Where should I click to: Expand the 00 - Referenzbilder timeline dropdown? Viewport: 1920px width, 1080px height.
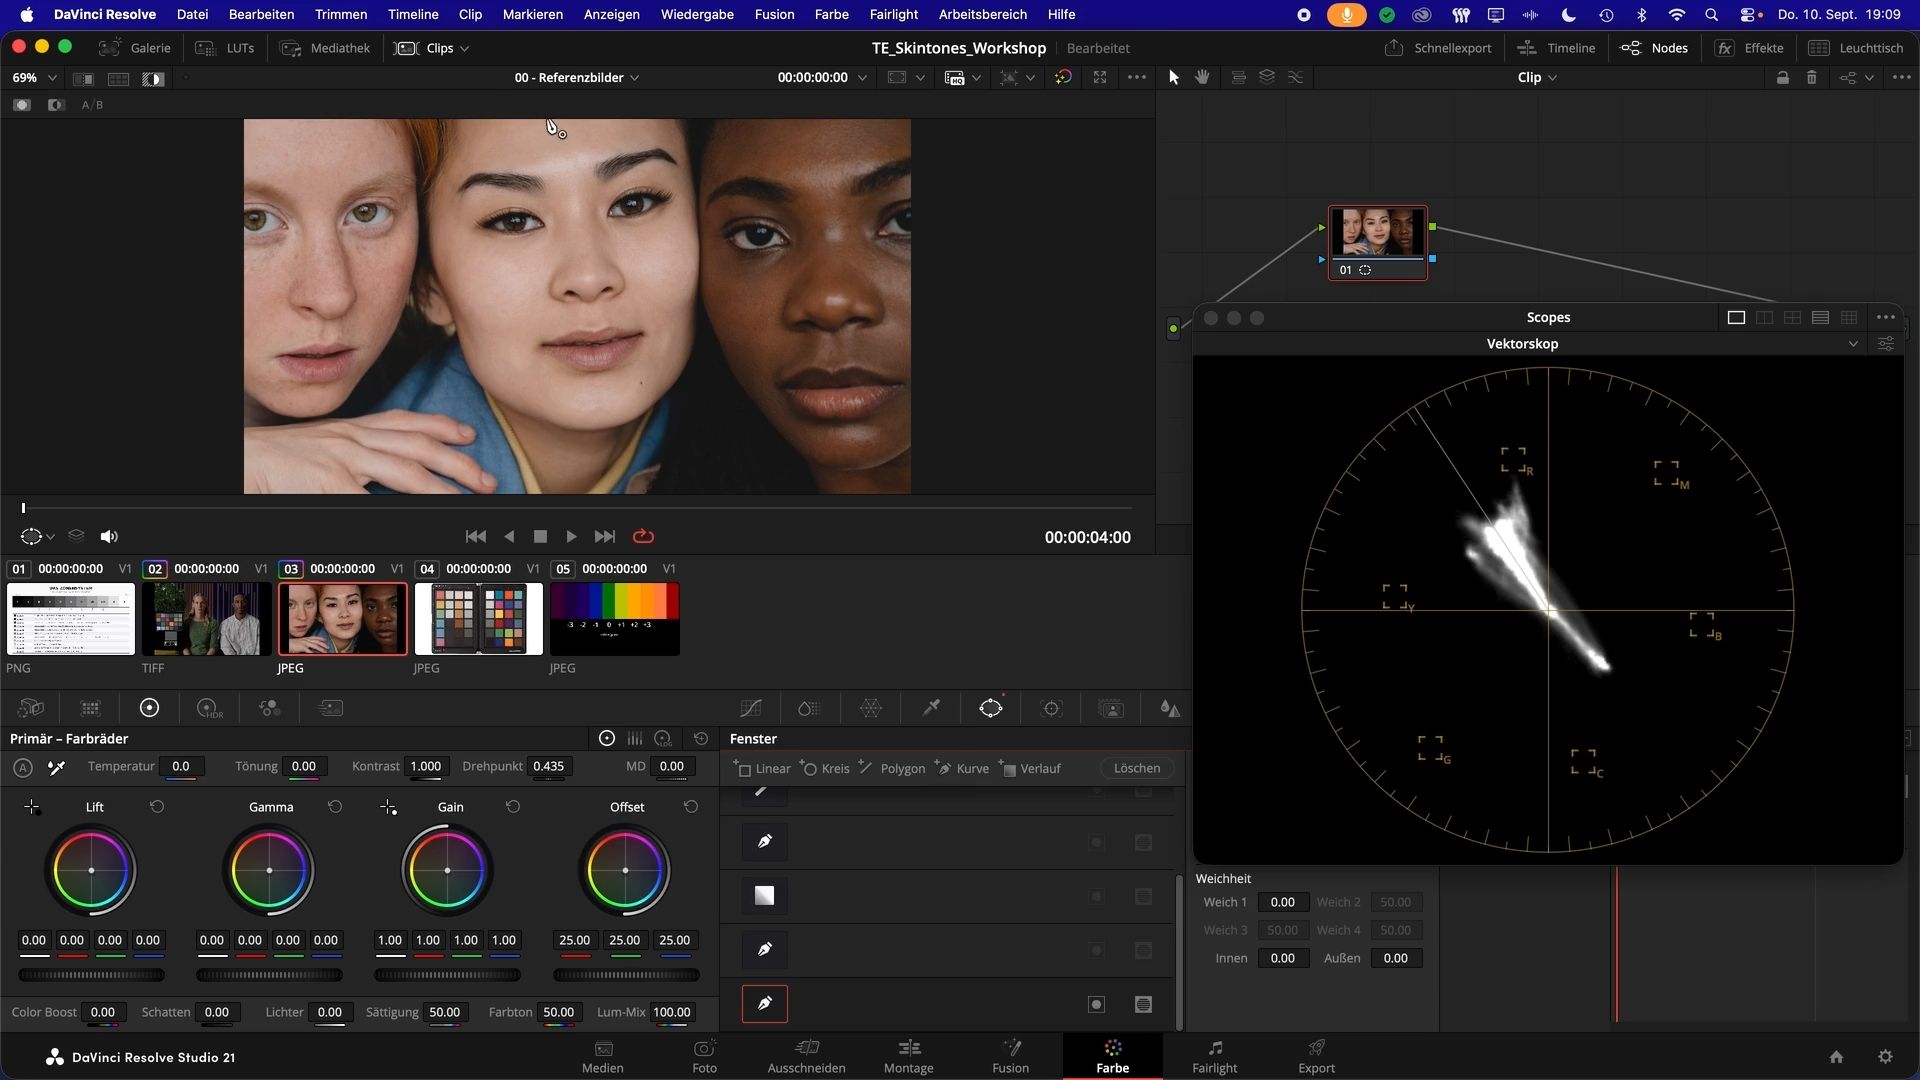[x=576, y=77]
